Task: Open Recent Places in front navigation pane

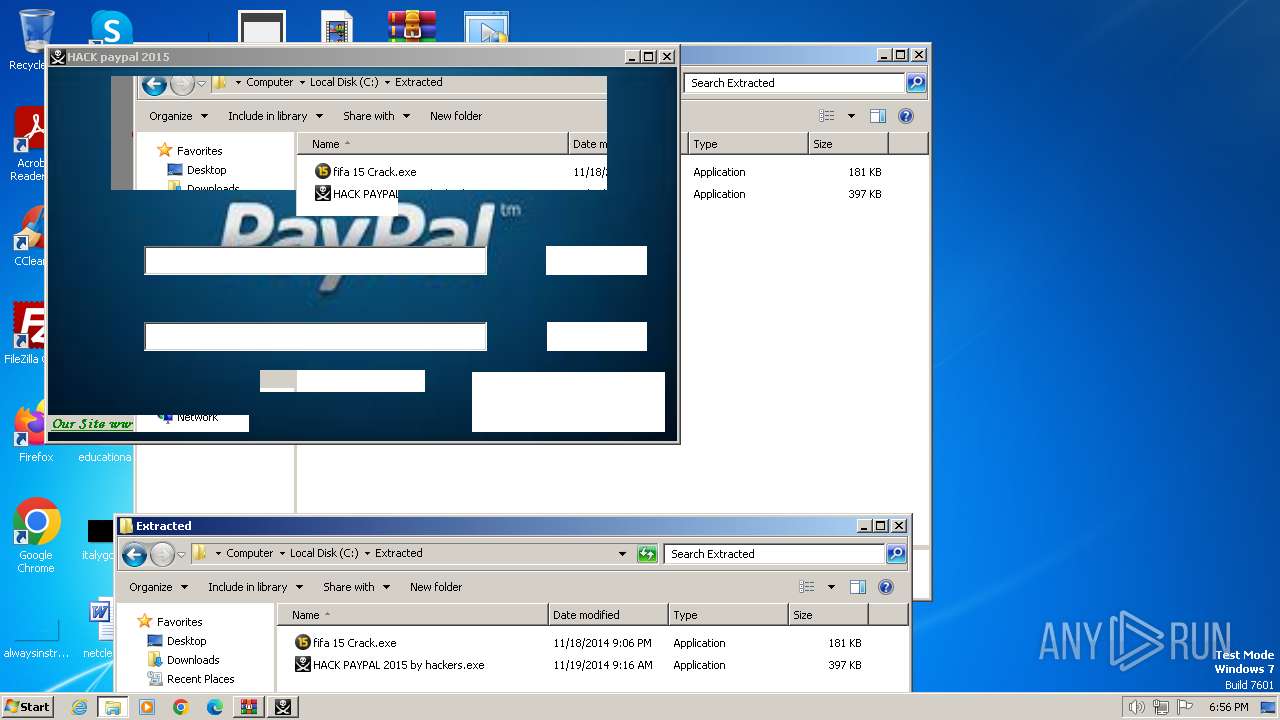Action: [x=200, y=679]
